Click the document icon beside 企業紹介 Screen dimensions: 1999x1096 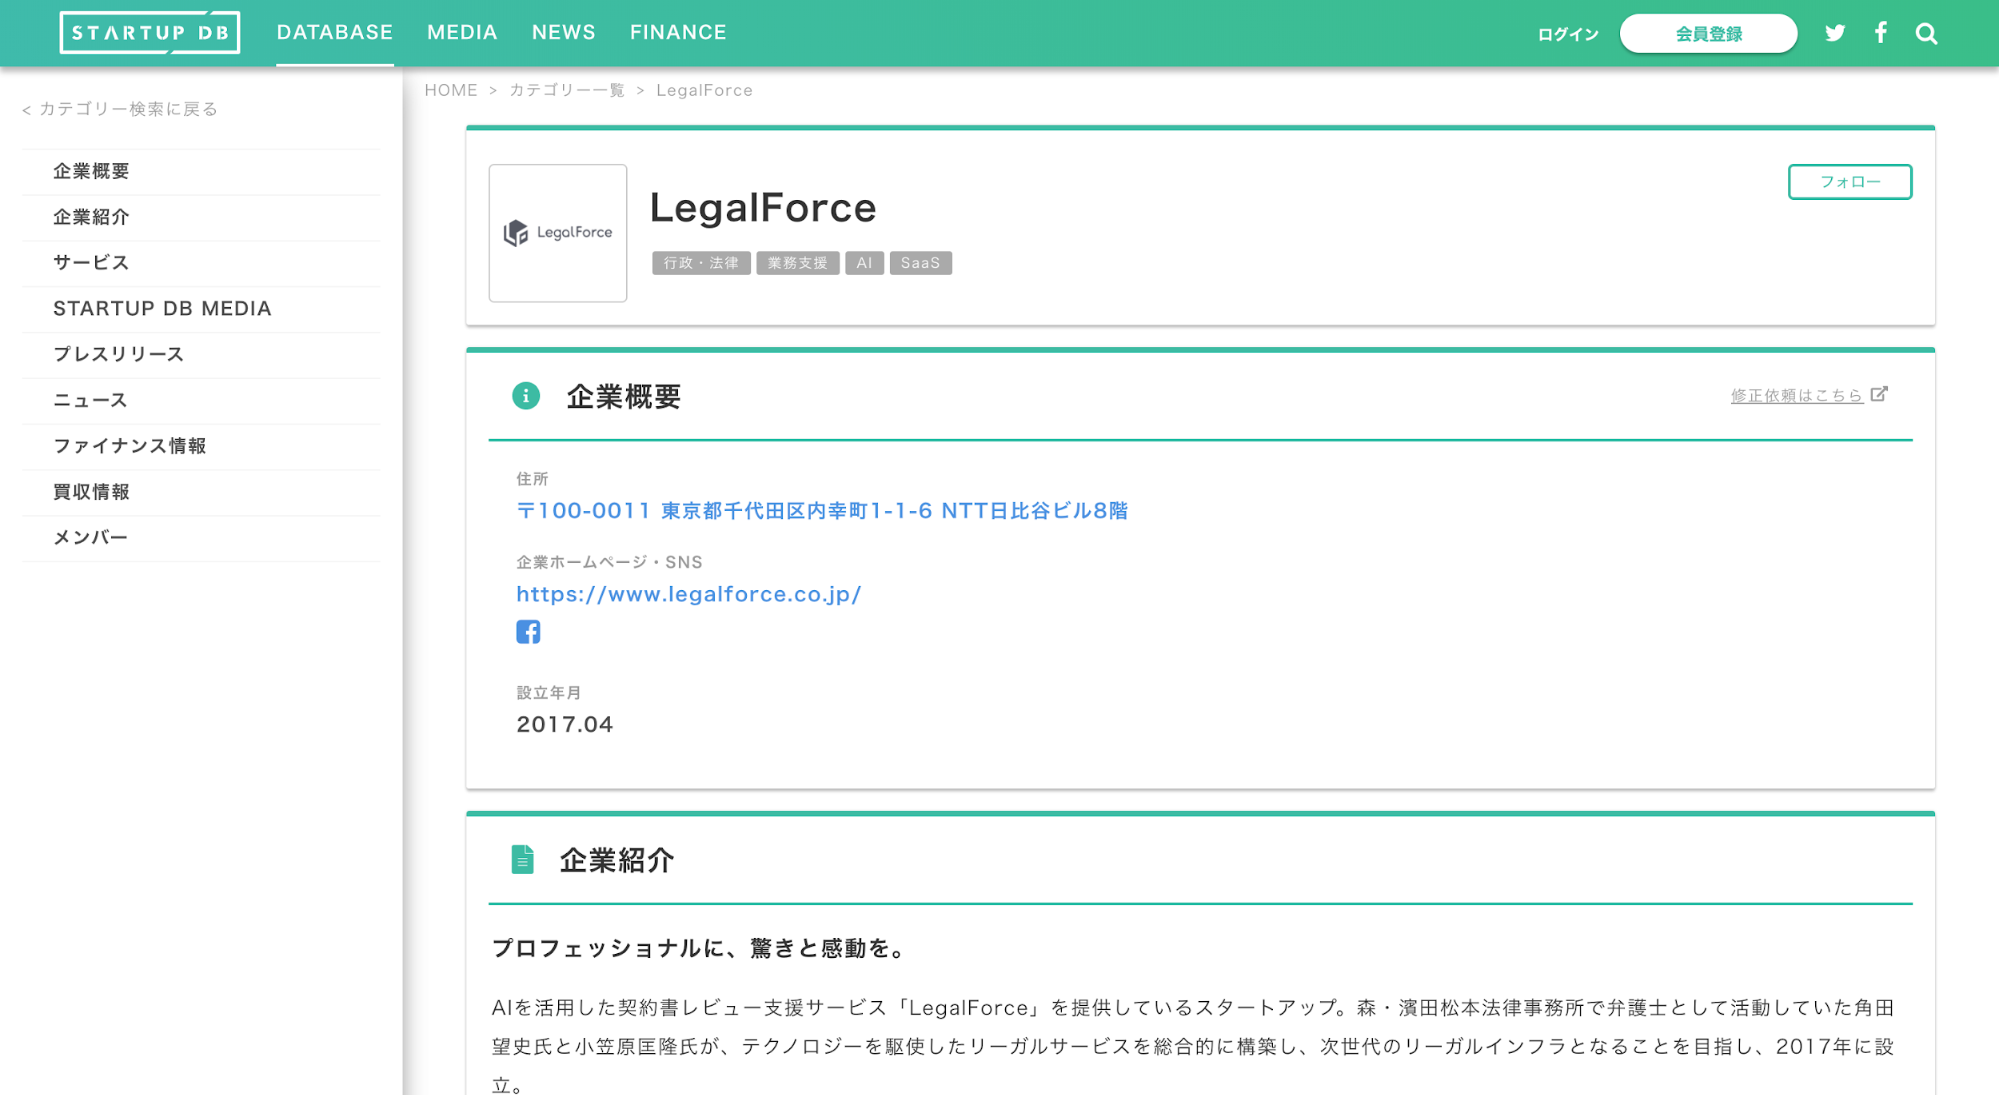(x=522, y=860)
